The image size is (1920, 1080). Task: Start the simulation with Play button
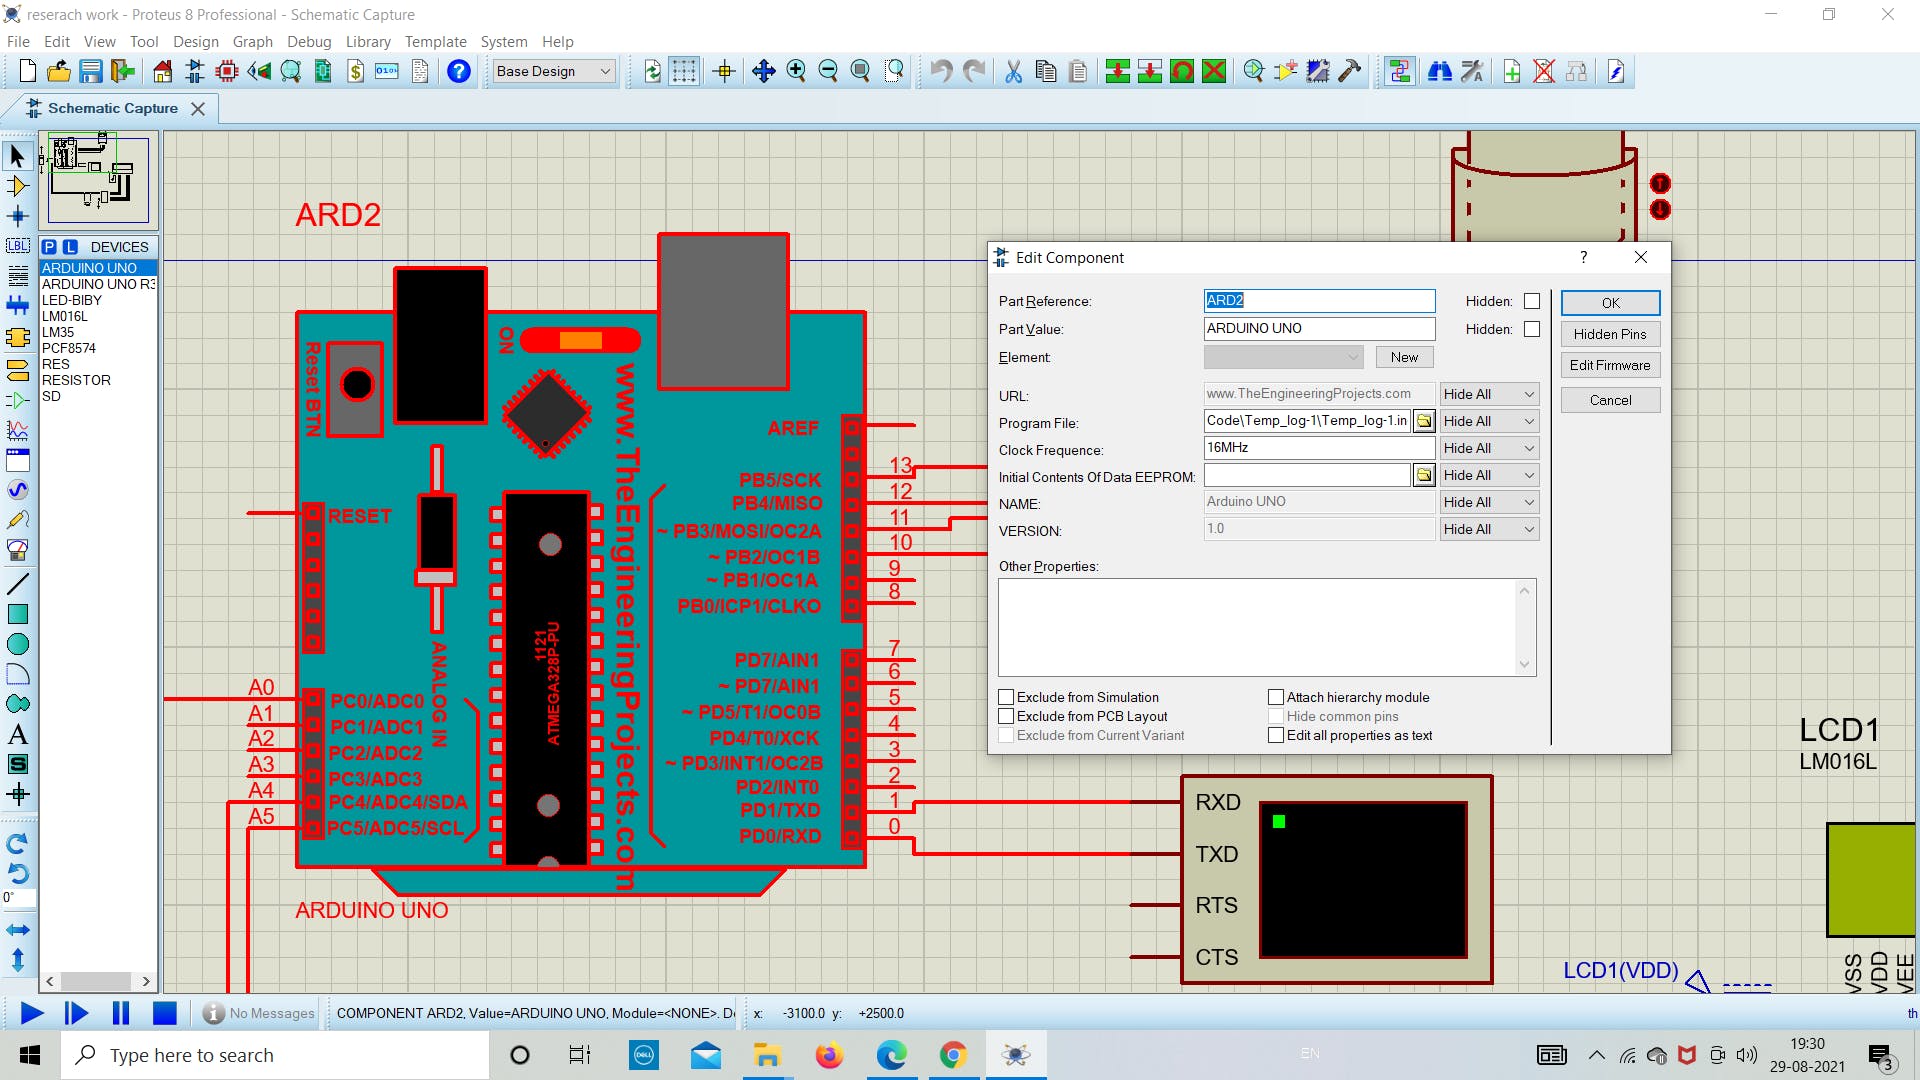point(31,1013)
